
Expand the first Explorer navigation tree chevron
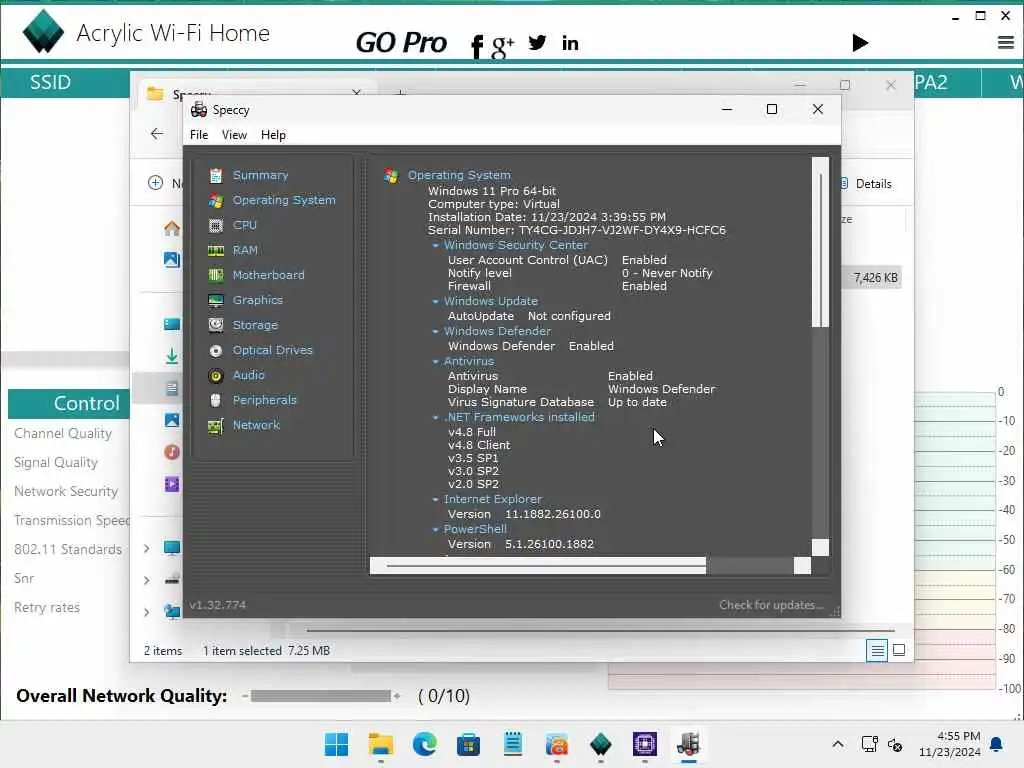pyautogui.click(x=146, y=549)
